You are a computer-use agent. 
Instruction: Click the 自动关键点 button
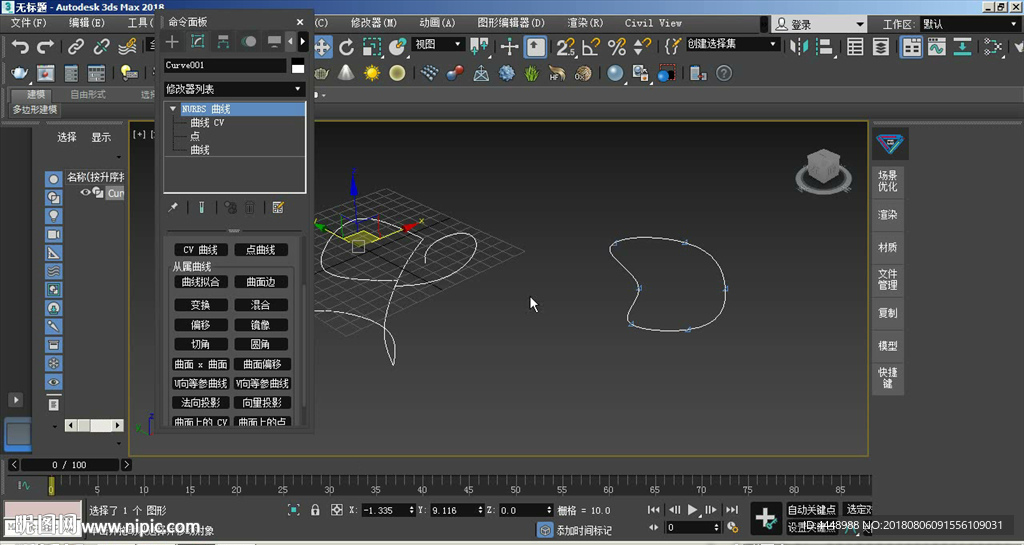click(812, 510)
